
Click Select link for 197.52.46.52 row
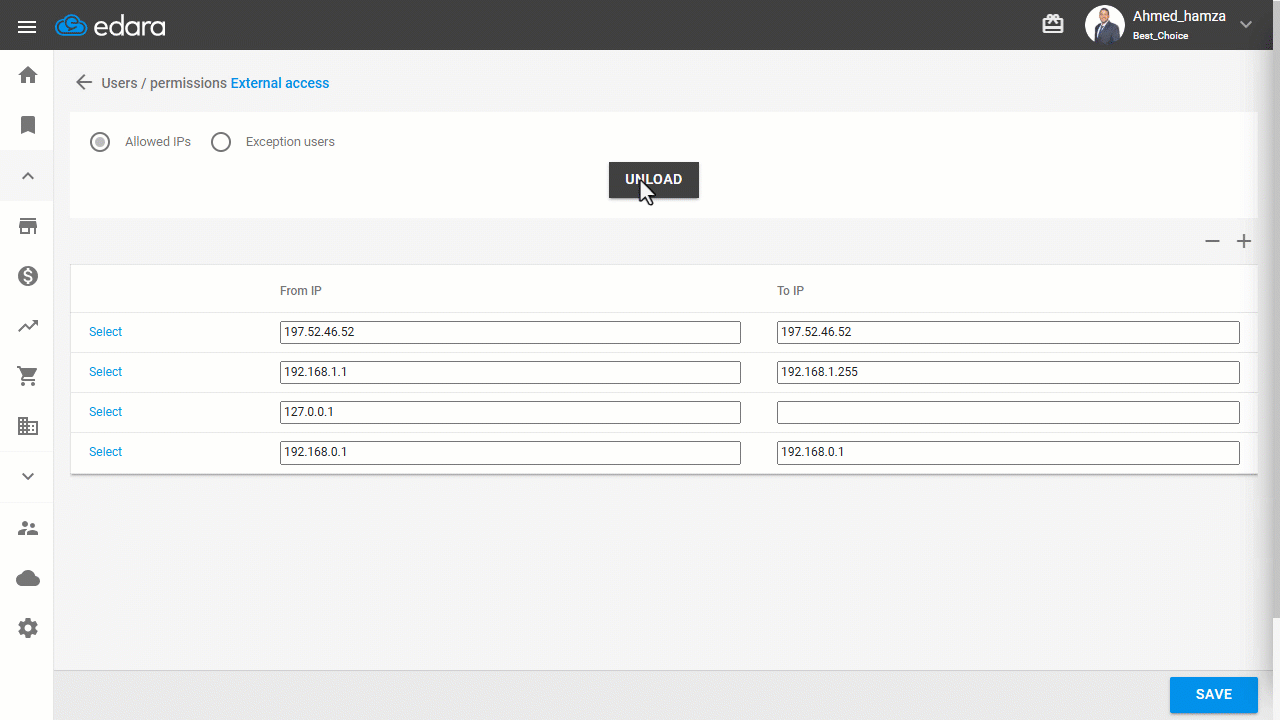coord(105,332)
